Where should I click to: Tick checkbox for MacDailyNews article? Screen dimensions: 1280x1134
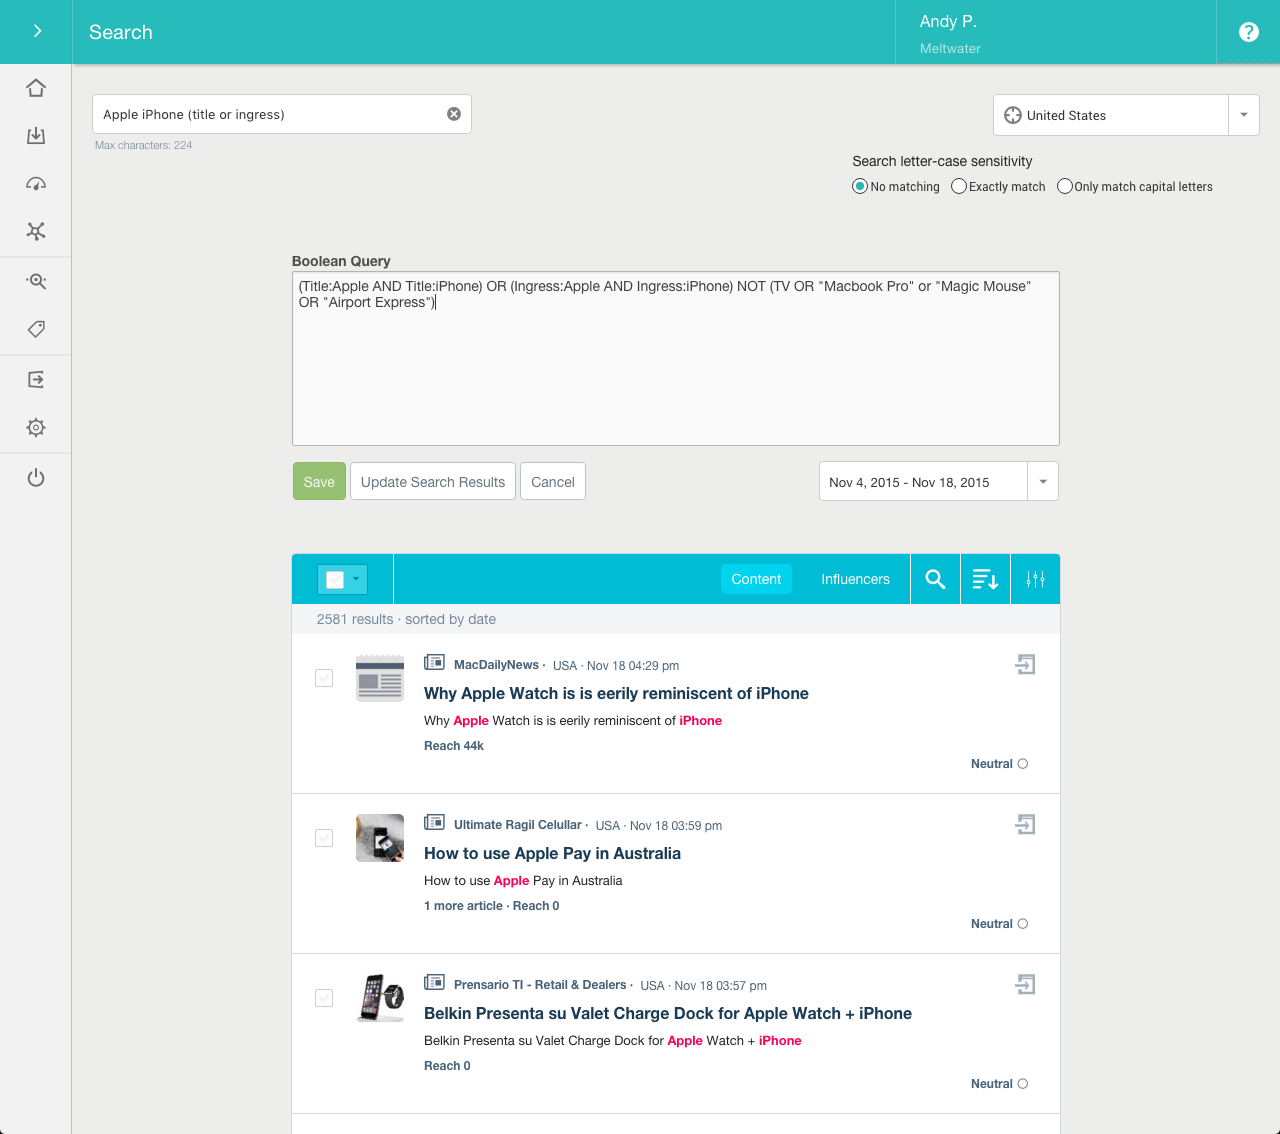324,678
